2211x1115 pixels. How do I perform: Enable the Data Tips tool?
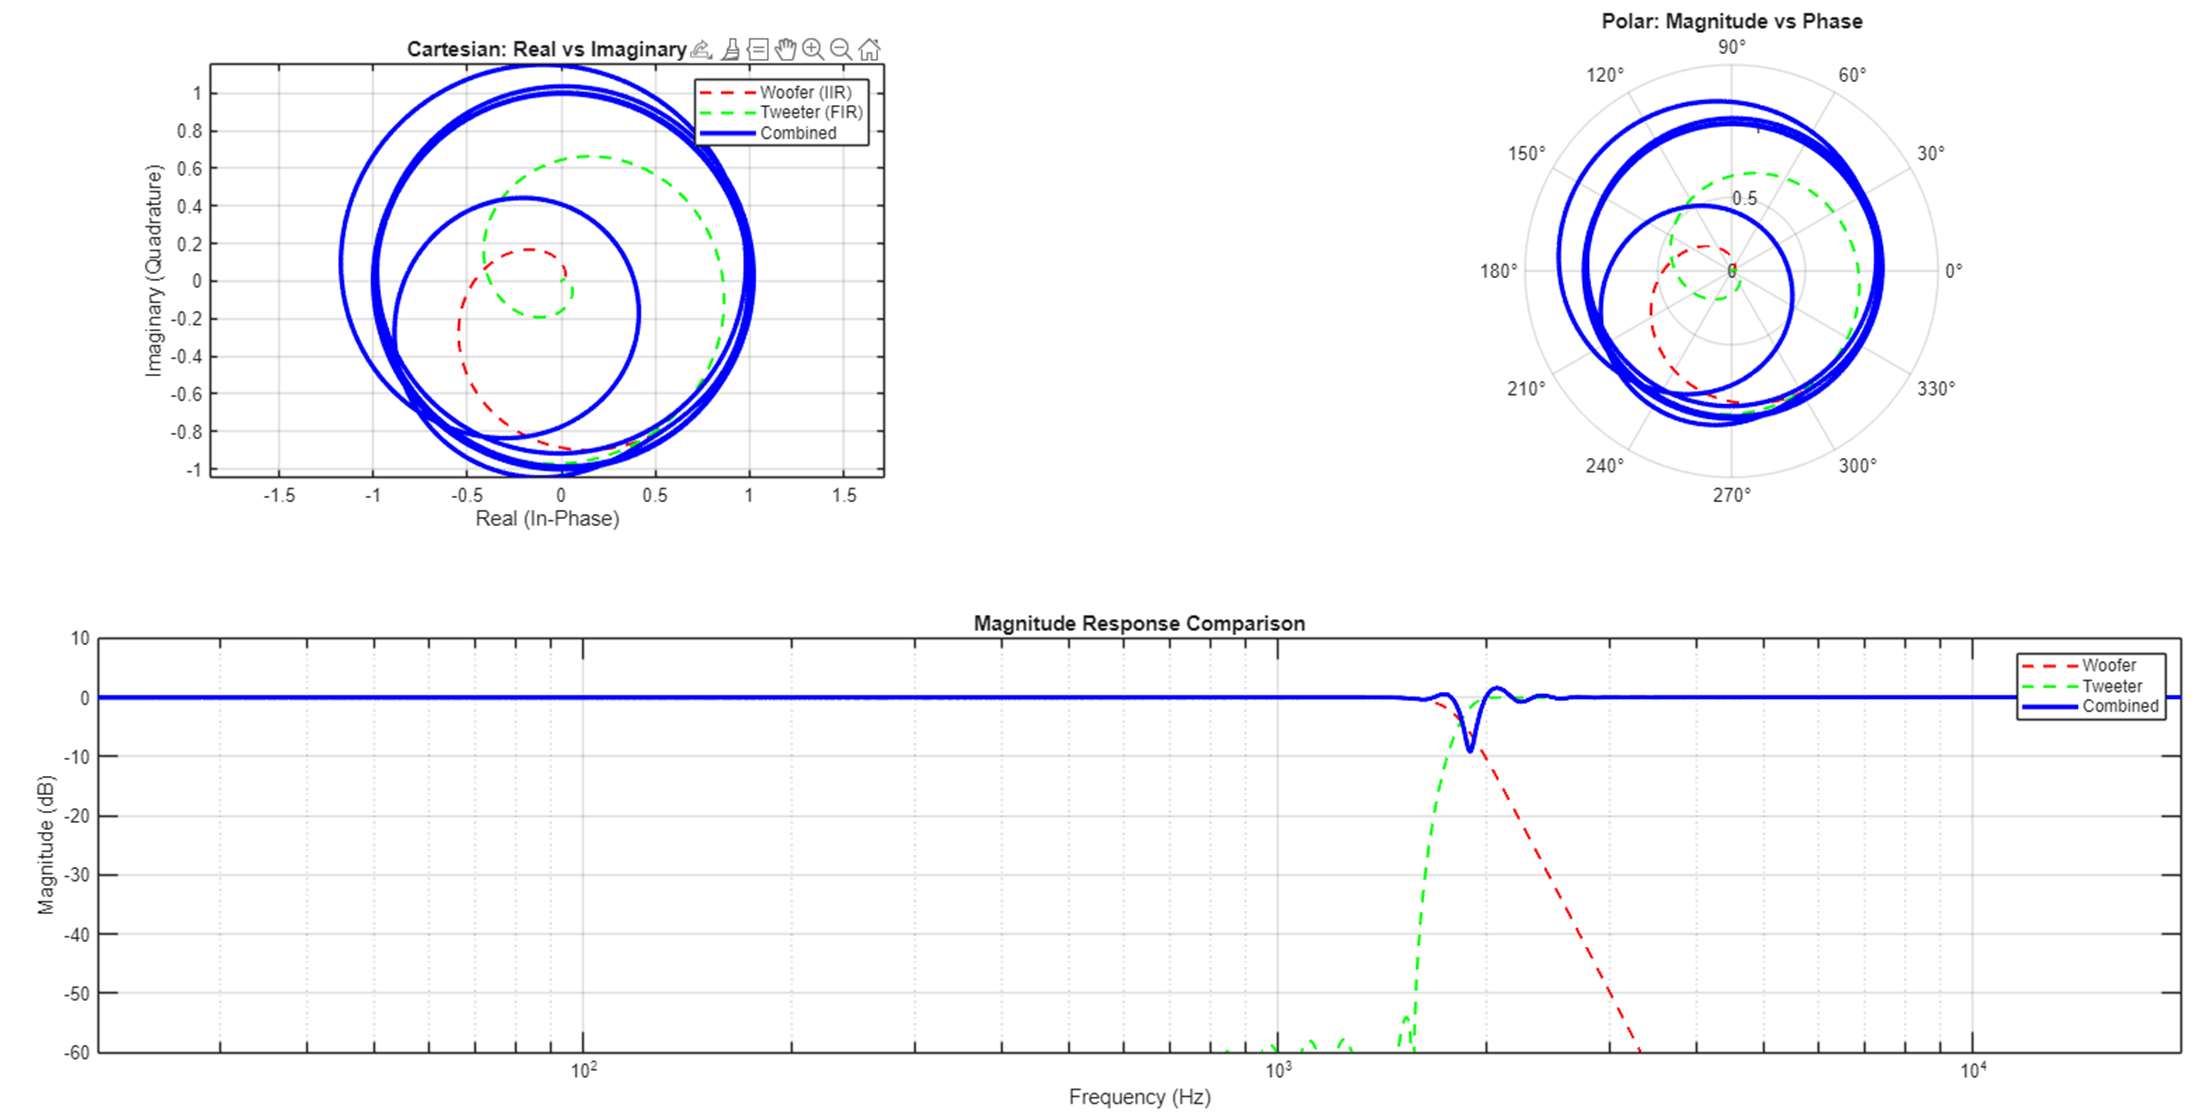(758, 49)
